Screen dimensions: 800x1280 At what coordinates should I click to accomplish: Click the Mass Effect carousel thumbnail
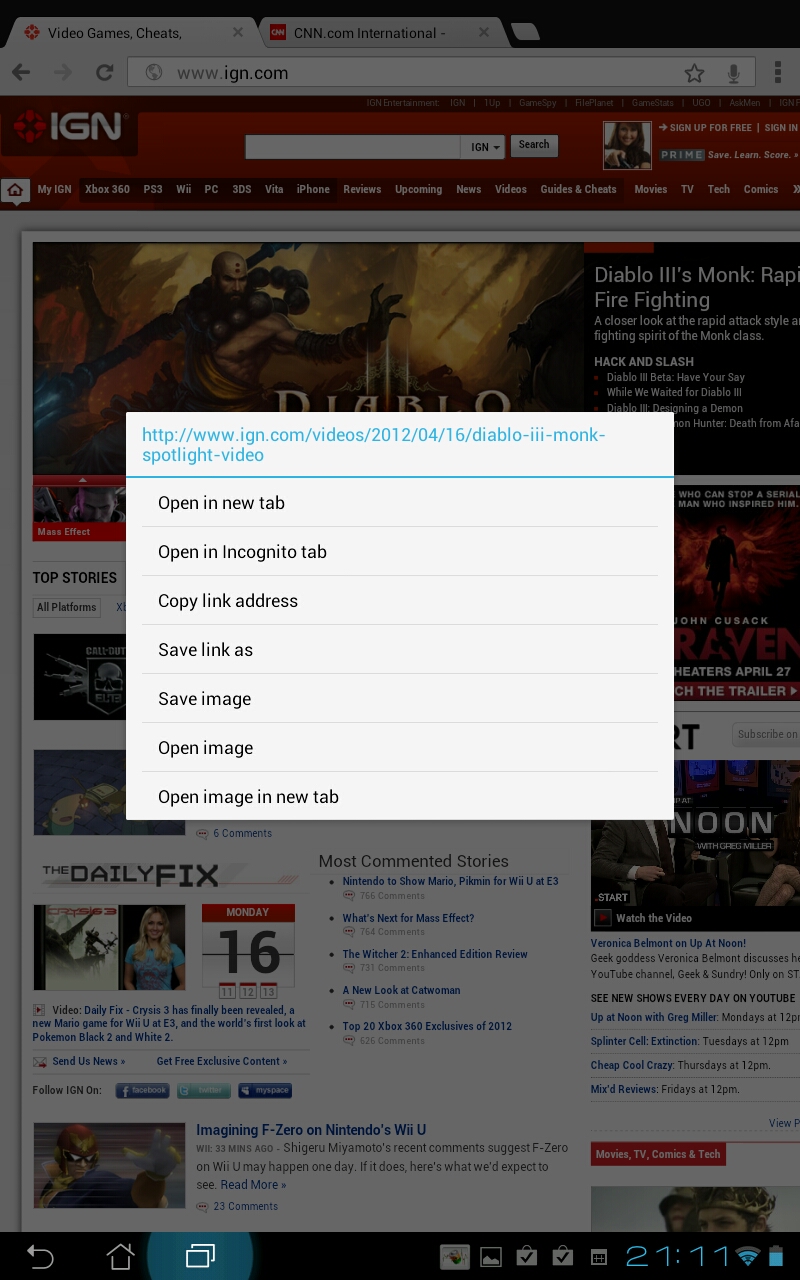pos(79,513)
